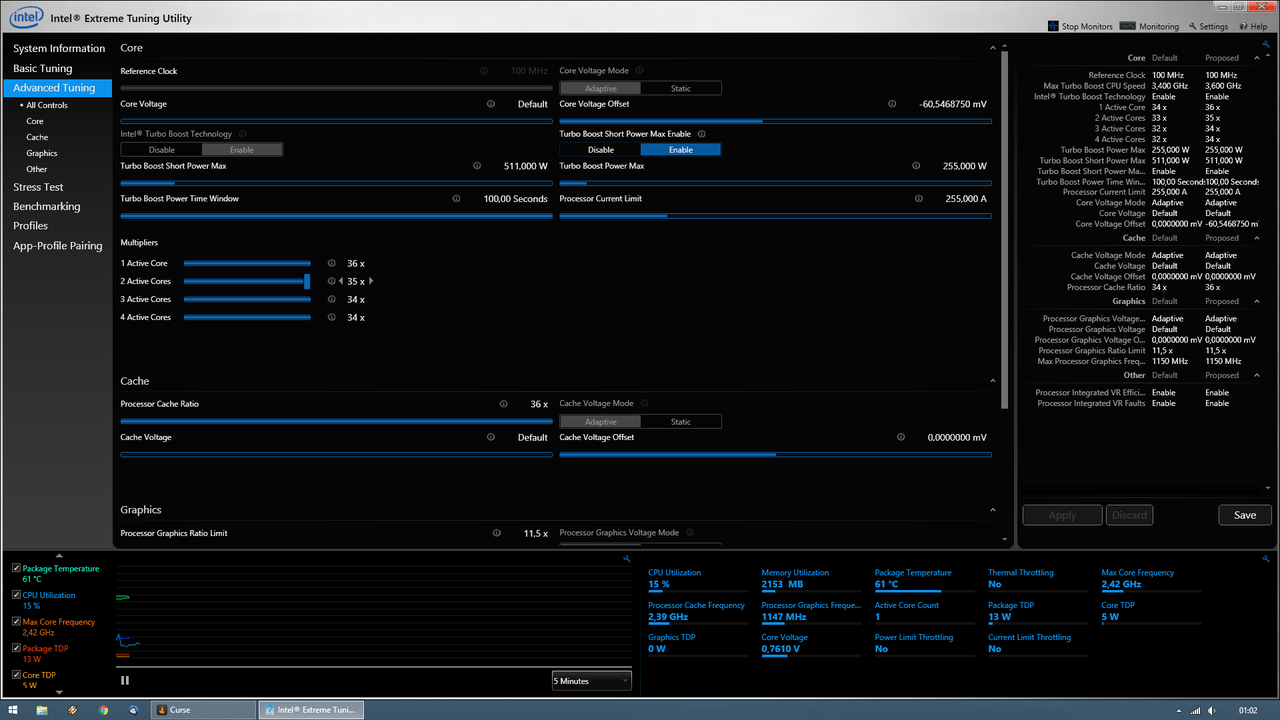Click the Apply button
The width and height of the screenshot is (1280, 720).
pyautogui.click(x=1062, y=515)
